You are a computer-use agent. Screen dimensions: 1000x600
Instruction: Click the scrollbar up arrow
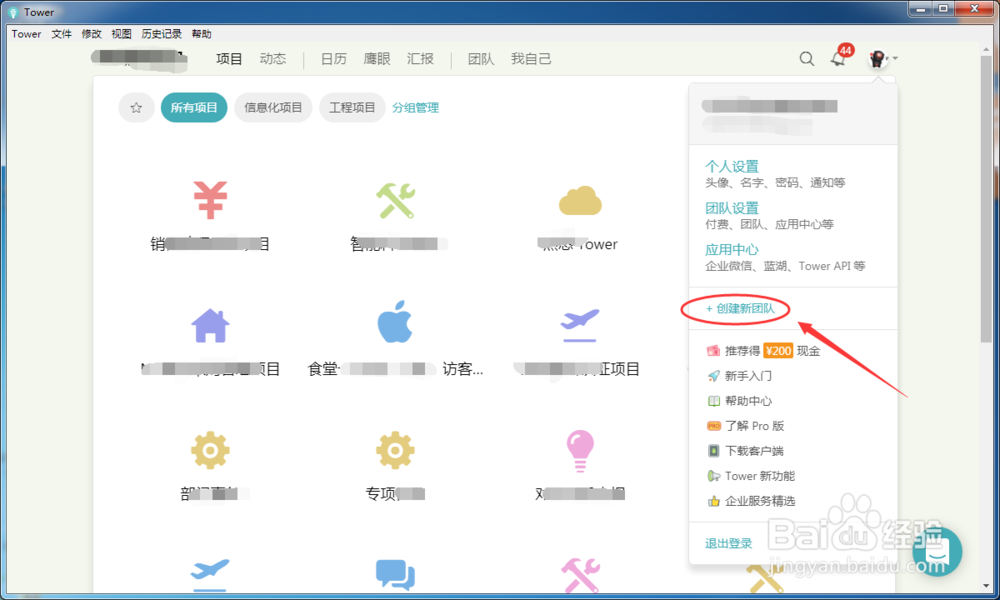point(986,48)
